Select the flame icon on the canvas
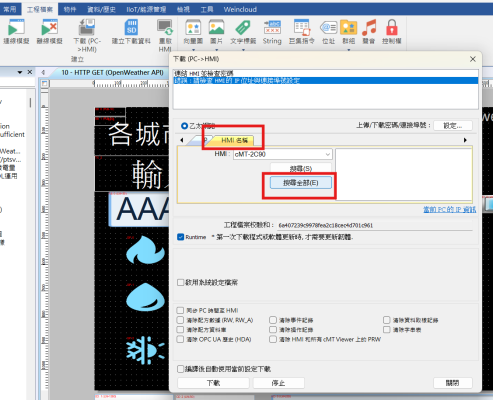 (145, 250)
